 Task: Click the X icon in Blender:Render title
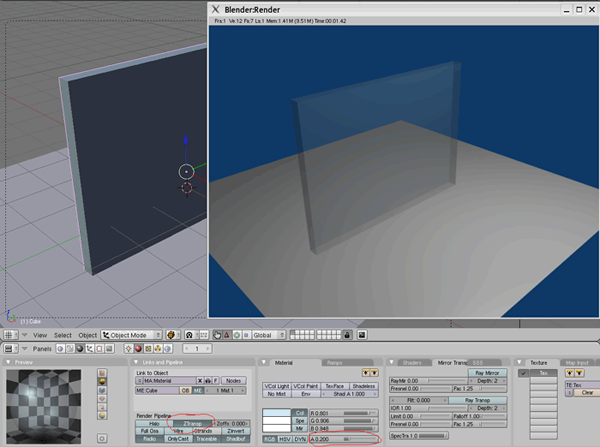[x=217, y=7]
